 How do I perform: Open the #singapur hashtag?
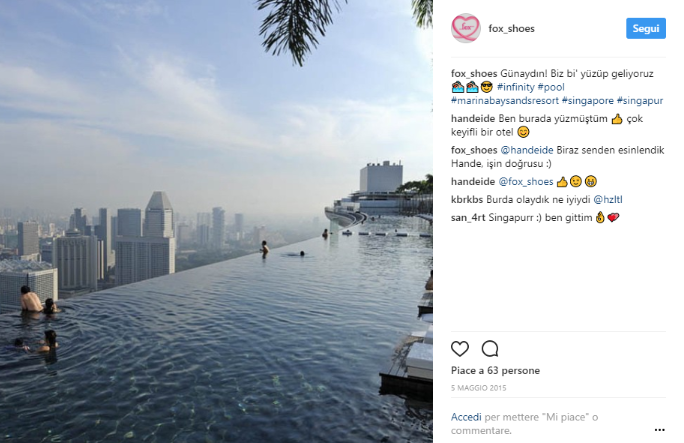coord(640,101)
